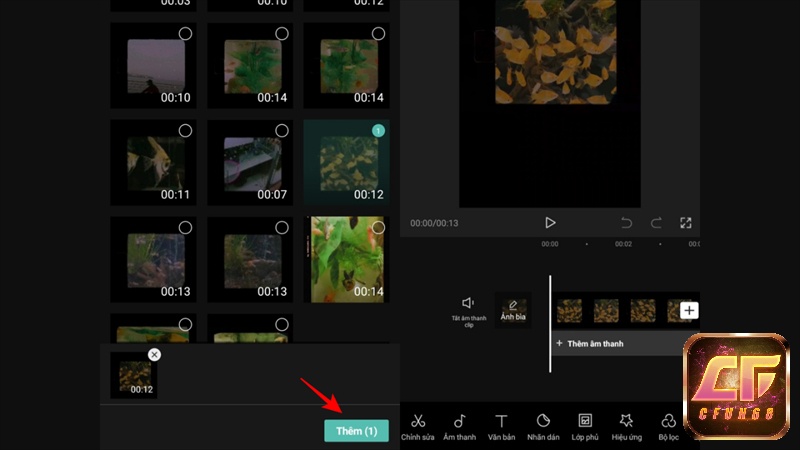
Task: Open the Bộ lọc filter tool
Action: coord(668,427)
